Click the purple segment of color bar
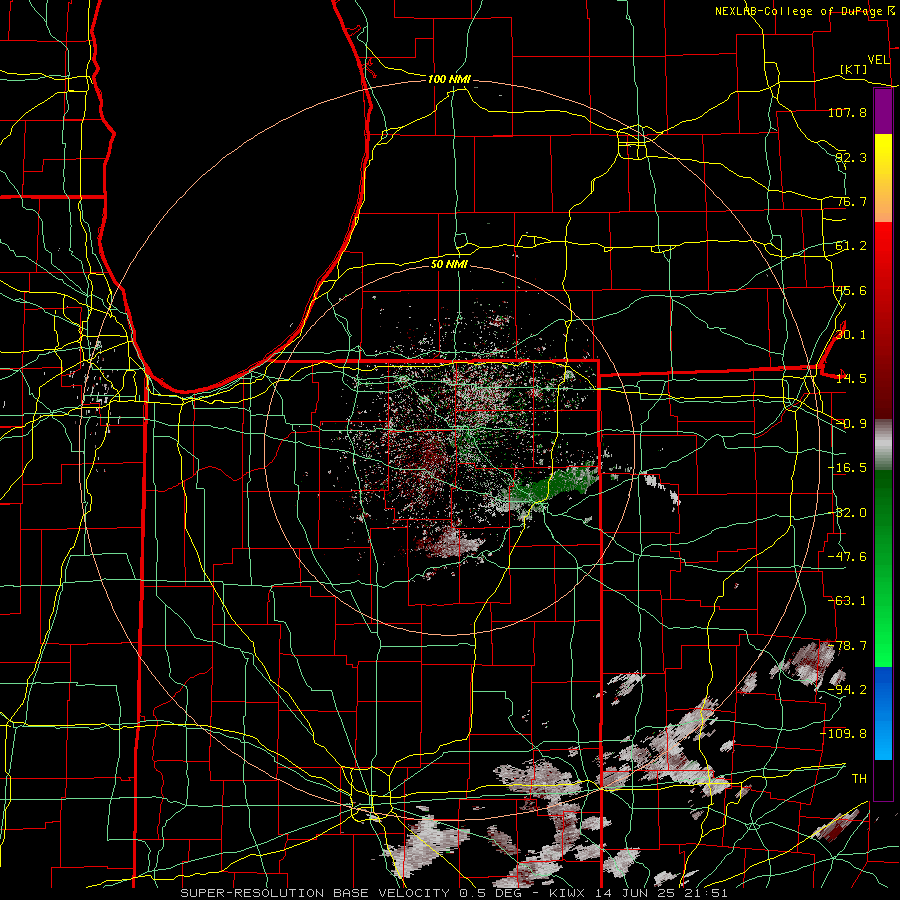The width and height of the screenshot is (900, 900). pos(883,111)
